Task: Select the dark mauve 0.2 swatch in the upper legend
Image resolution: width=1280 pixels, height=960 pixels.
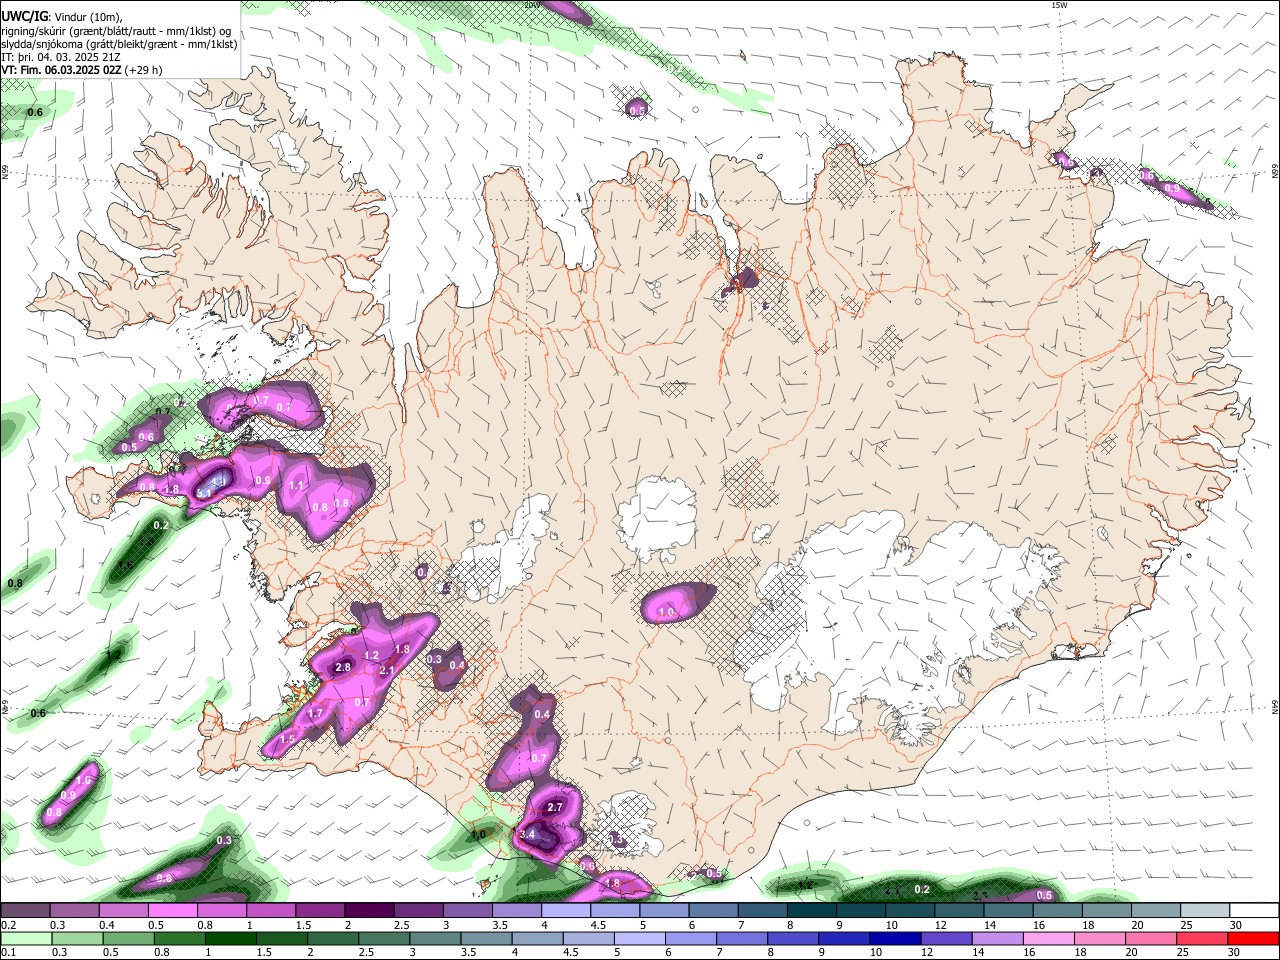Action: tap(25, 911)
